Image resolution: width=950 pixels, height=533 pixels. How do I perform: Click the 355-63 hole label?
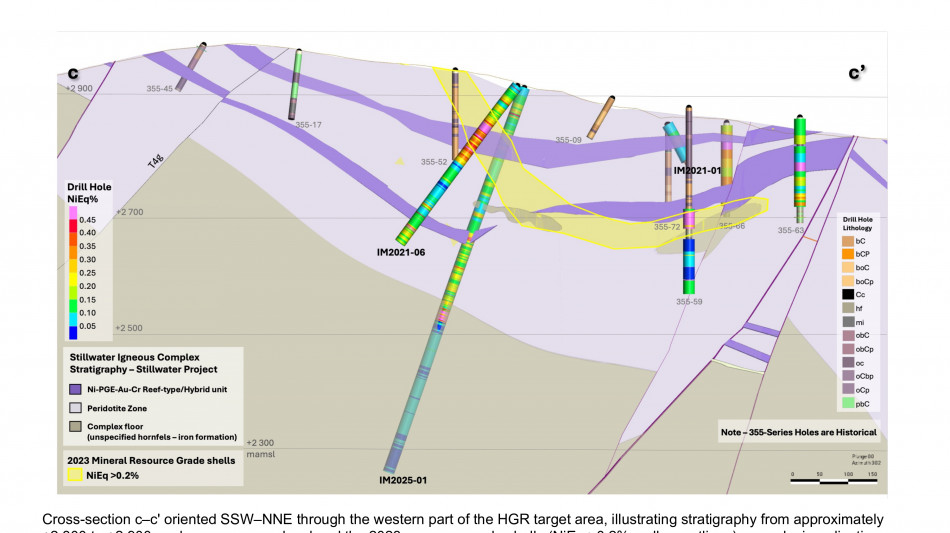pos(791,230)
